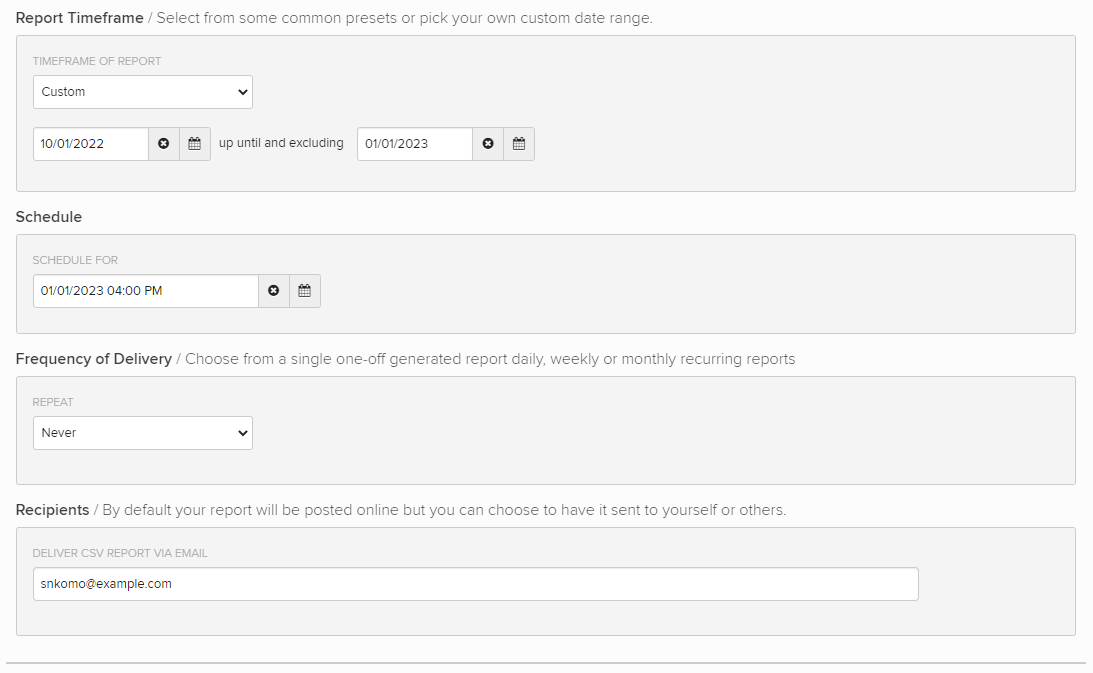This screenshot has width=1093, height=673.
Task: Open the calendar picker for the end date
Action: pos(519,143)
